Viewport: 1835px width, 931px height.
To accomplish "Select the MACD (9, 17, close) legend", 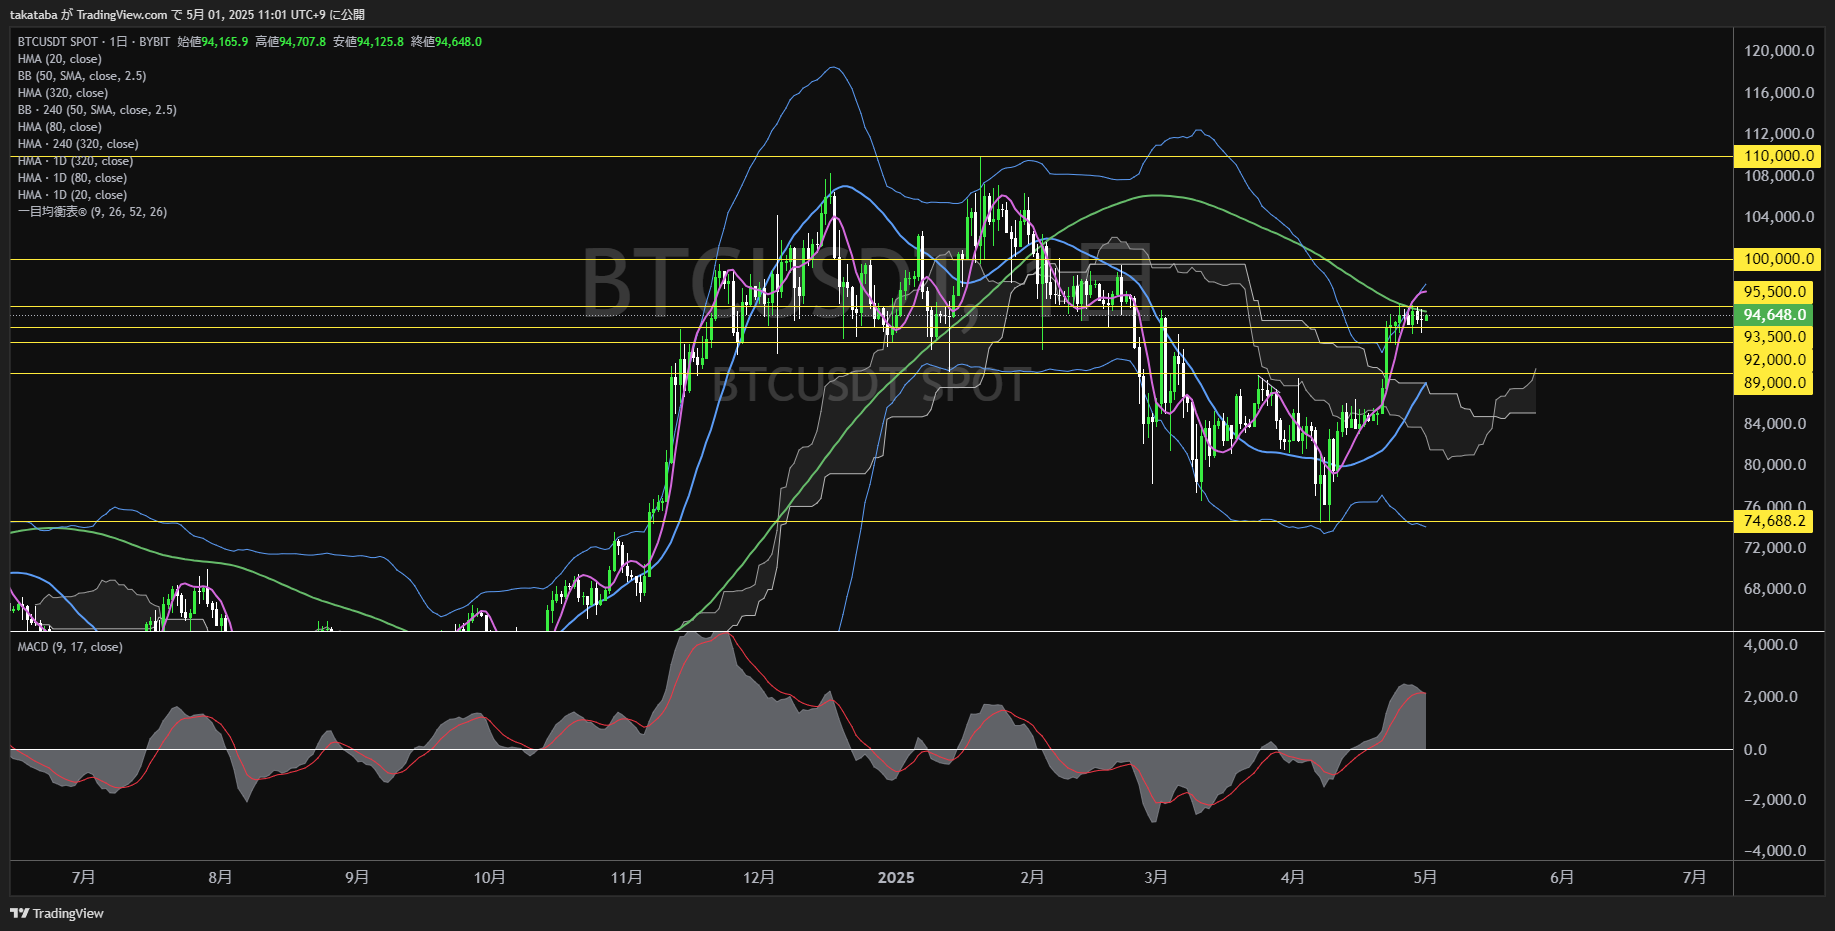I will (x=70, y=647).
